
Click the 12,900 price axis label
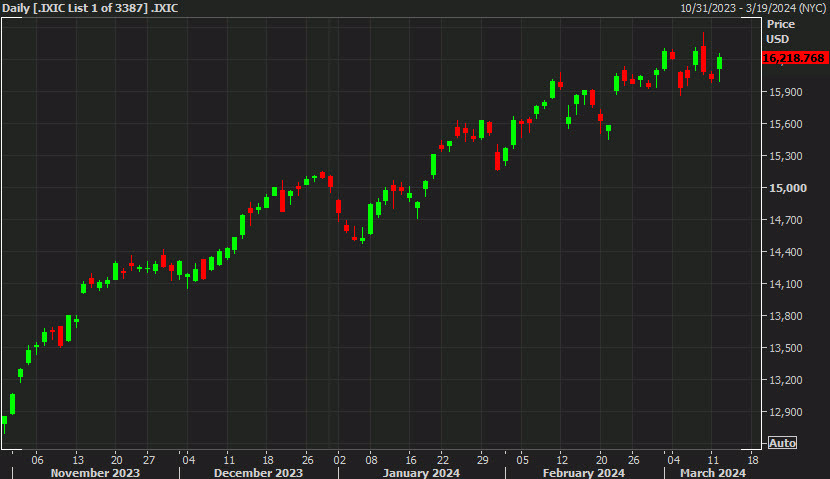tap(786, 412)
